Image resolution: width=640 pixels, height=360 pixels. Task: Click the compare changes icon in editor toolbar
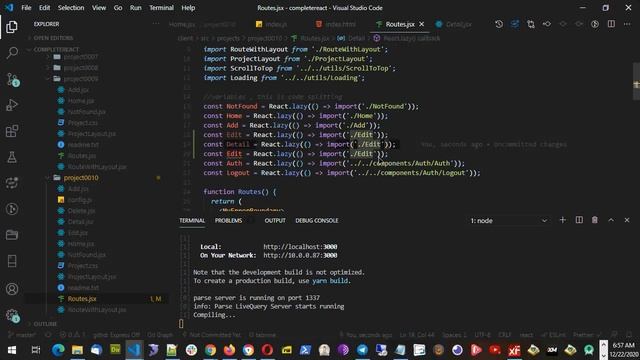tap(531, 24)
